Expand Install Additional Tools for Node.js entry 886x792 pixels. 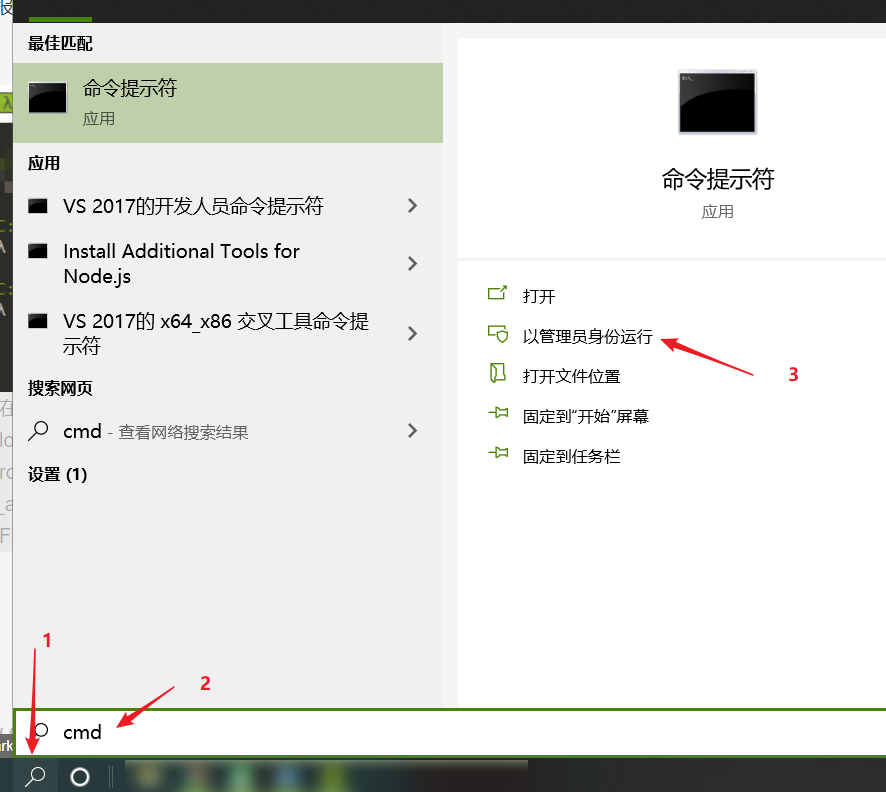coord(412,263)
